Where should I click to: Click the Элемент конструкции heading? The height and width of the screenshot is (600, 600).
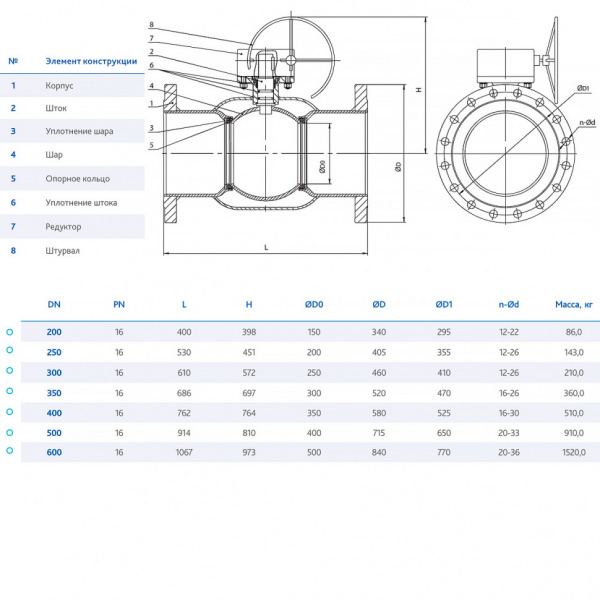91,60
